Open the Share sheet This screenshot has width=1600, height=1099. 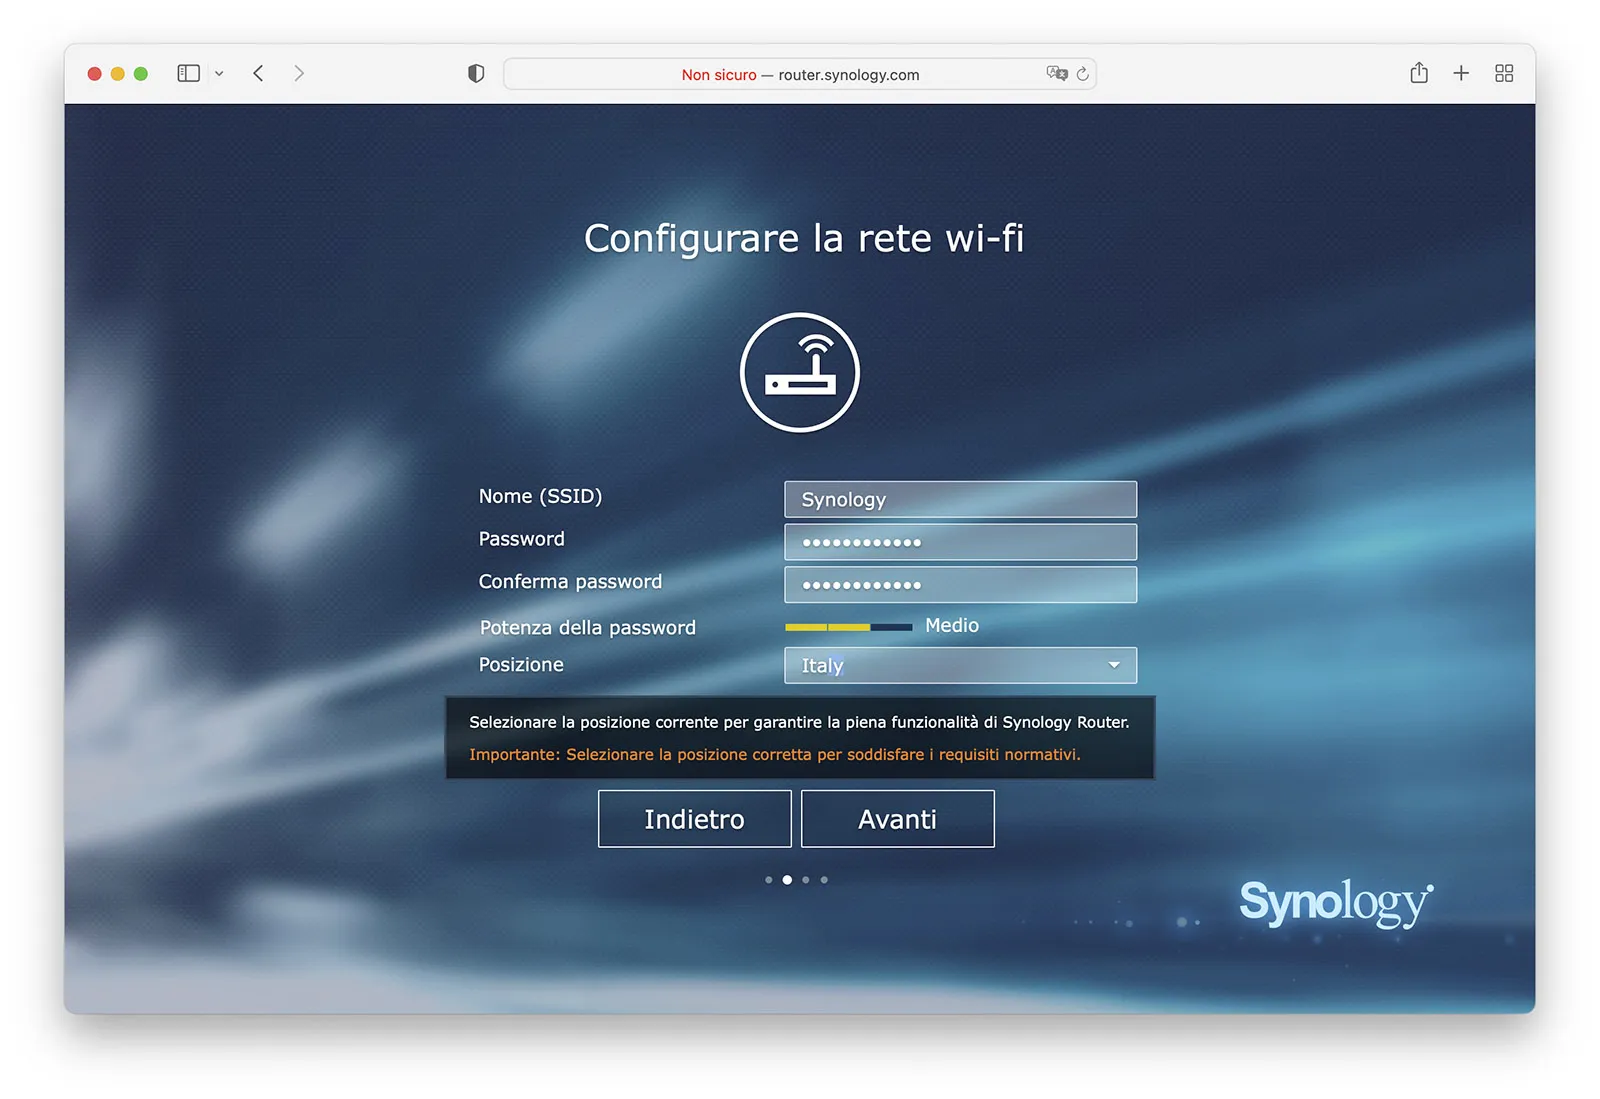pyautogui.click(x=1418, y=72)
